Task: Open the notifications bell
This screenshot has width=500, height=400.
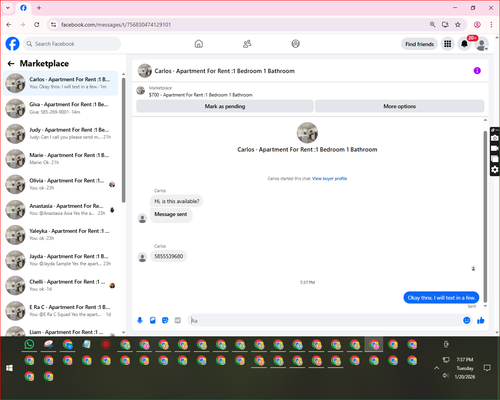Action: pos(464,44)
